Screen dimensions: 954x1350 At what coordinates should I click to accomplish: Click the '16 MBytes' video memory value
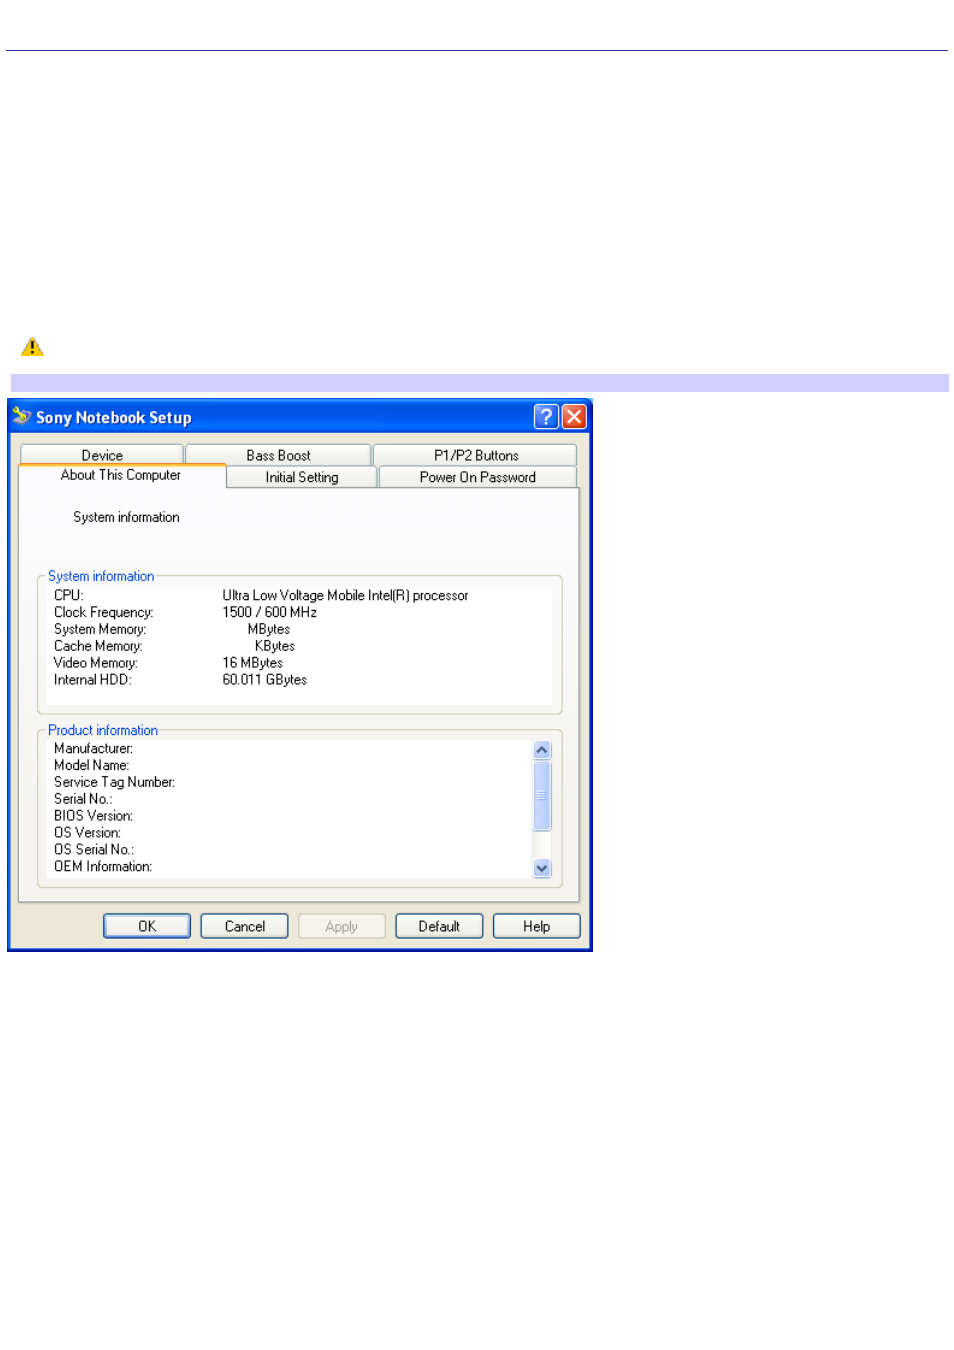(x=252, y=662)
